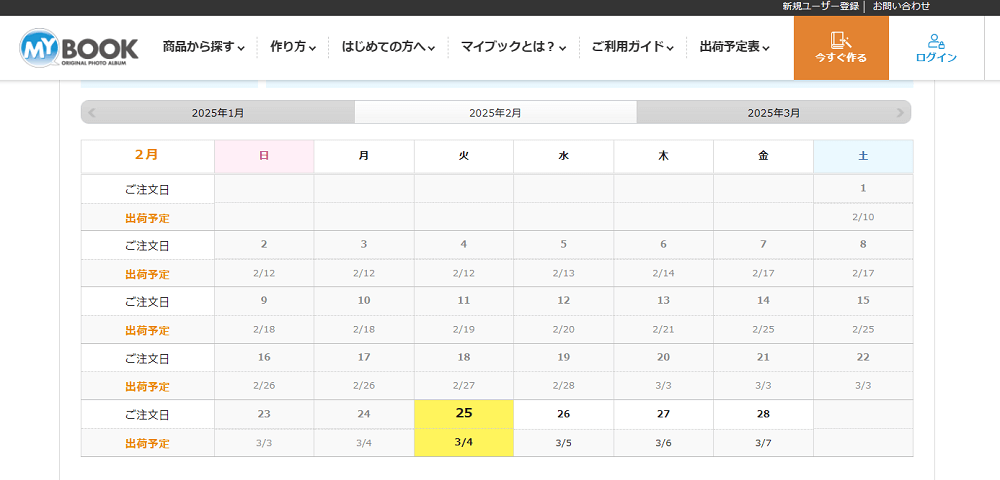The height and width of the screenshot is (480, 1000).
Task: Switch to the 2025年3月 tab
Action: (x=774, y=113)
